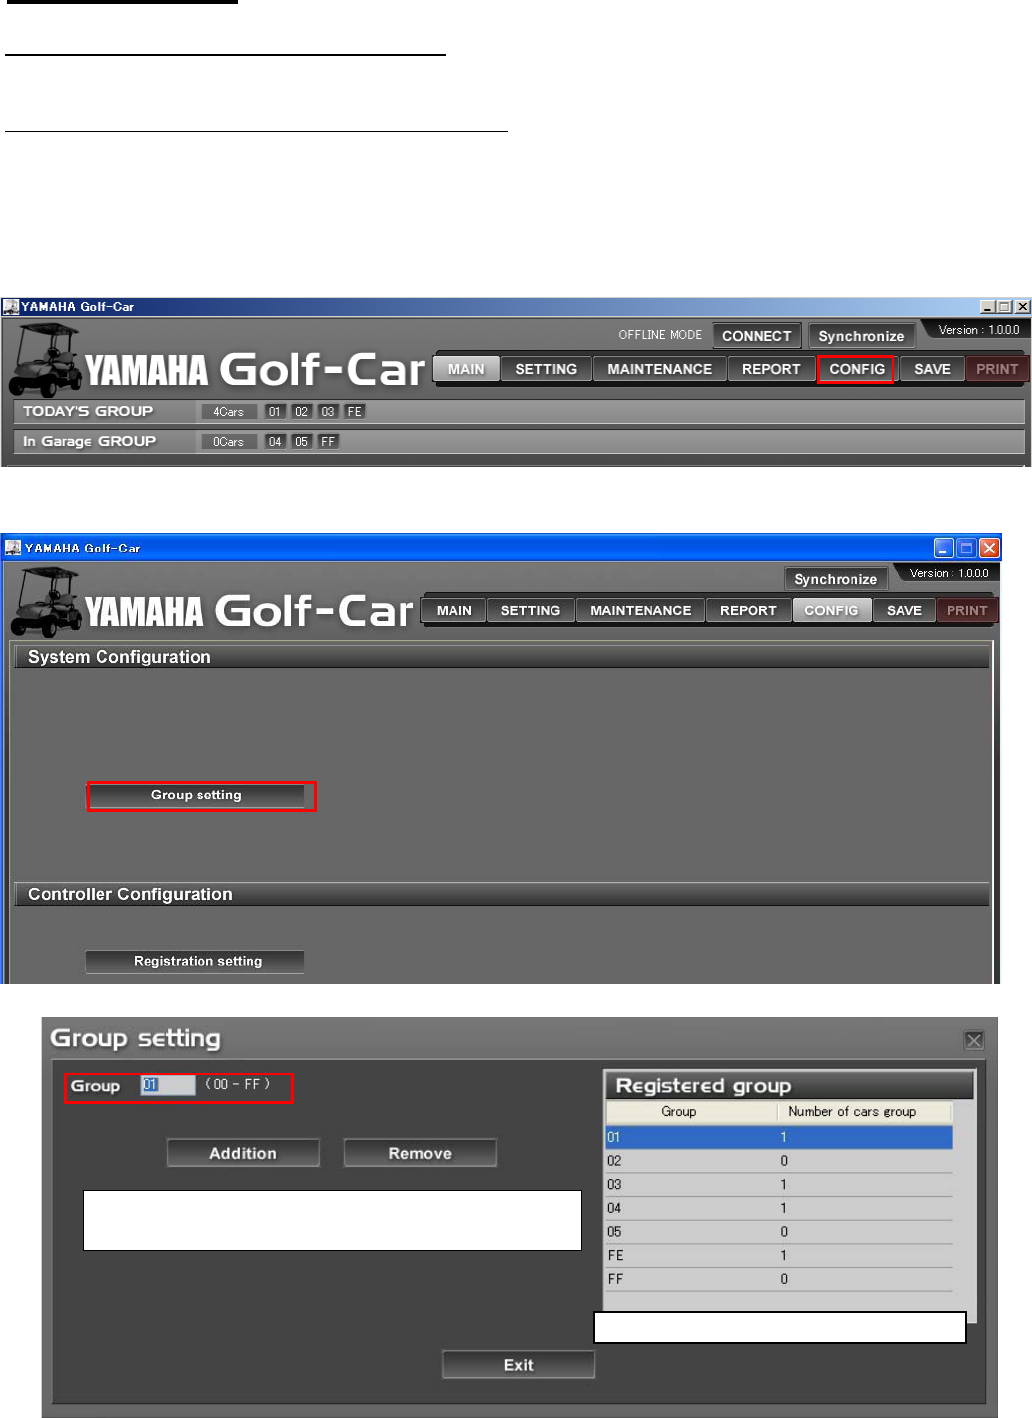Select car 03 in TODAY'S GROUP
Viewport: 1032px width, 1418px height.
tap(328, 412)
